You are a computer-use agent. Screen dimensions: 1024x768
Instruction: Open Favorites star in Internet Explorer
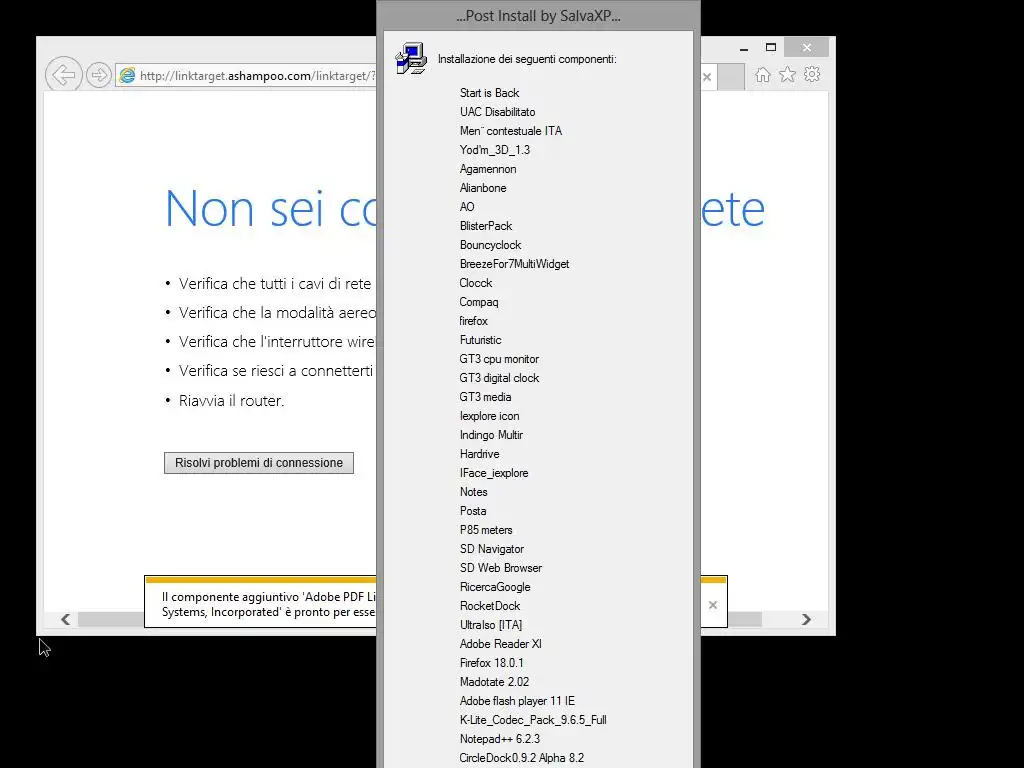[x=788, y=74]
